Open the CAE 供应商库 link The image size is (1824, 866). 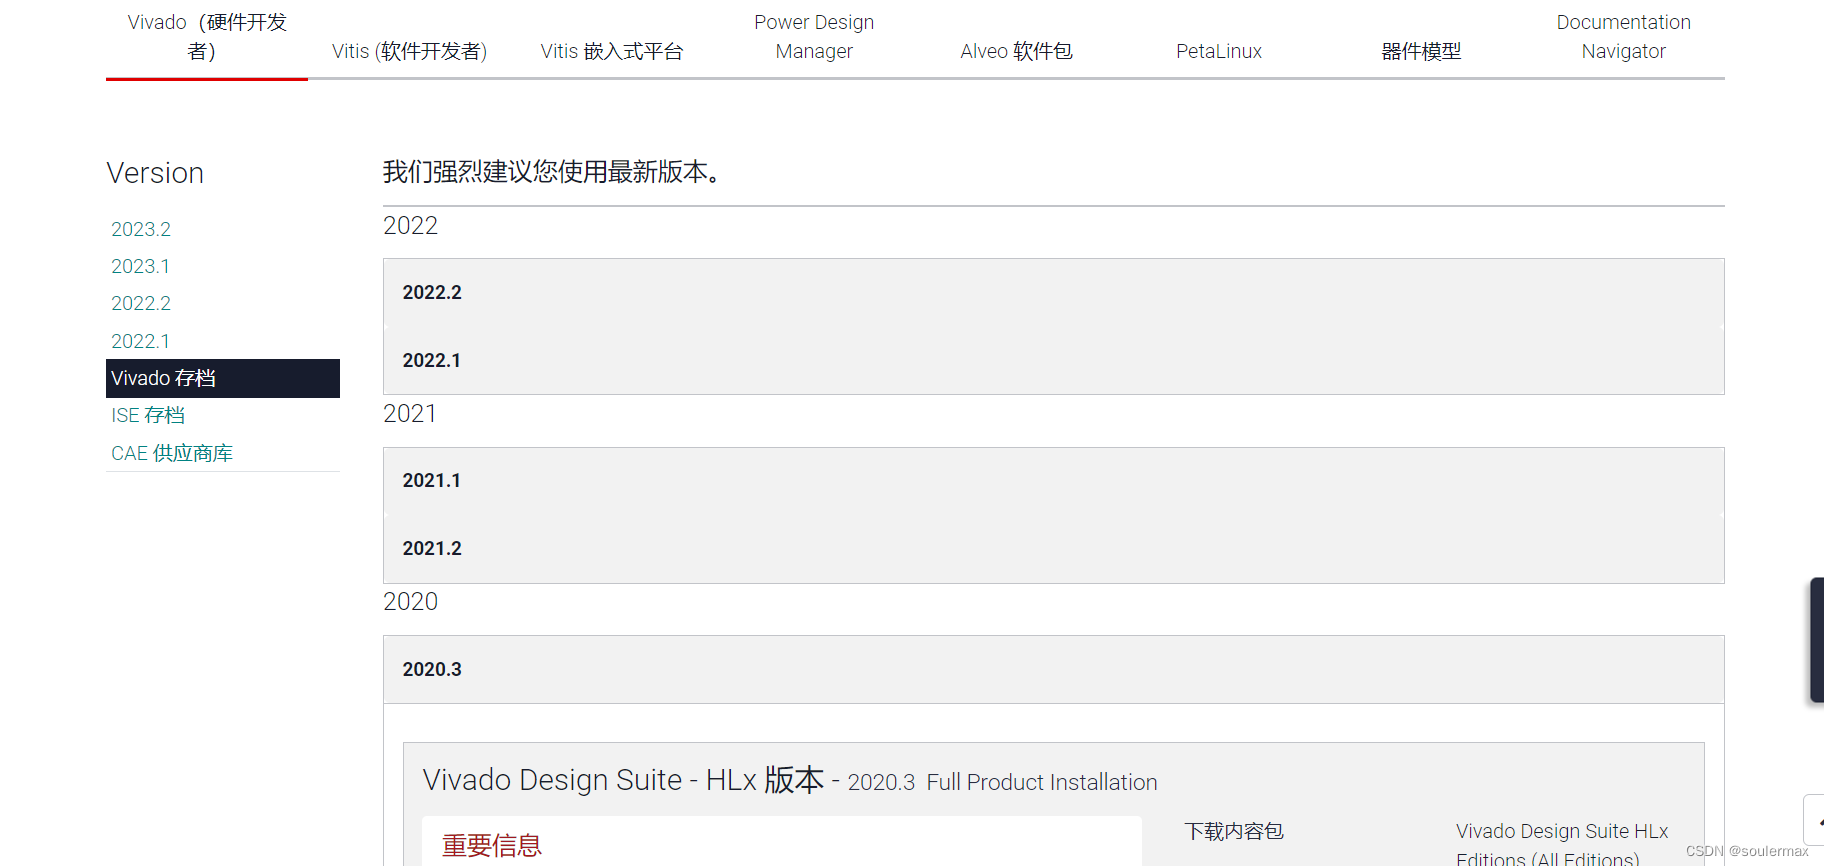[x=172, y=453]
